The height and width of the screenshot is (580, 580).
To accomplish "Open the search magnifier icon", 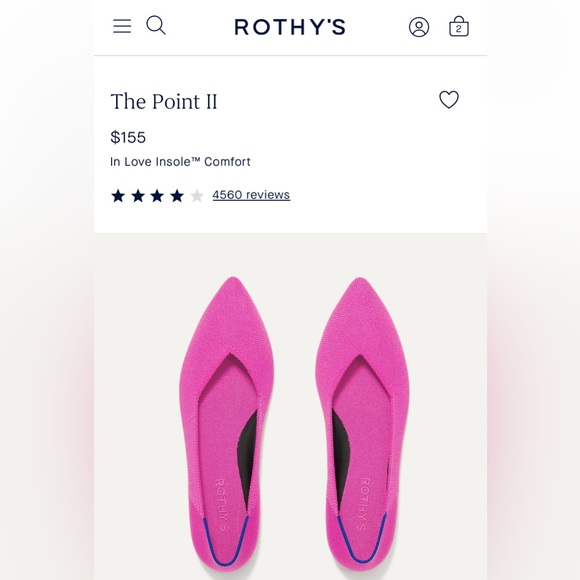I will click(x=156, y=25).
